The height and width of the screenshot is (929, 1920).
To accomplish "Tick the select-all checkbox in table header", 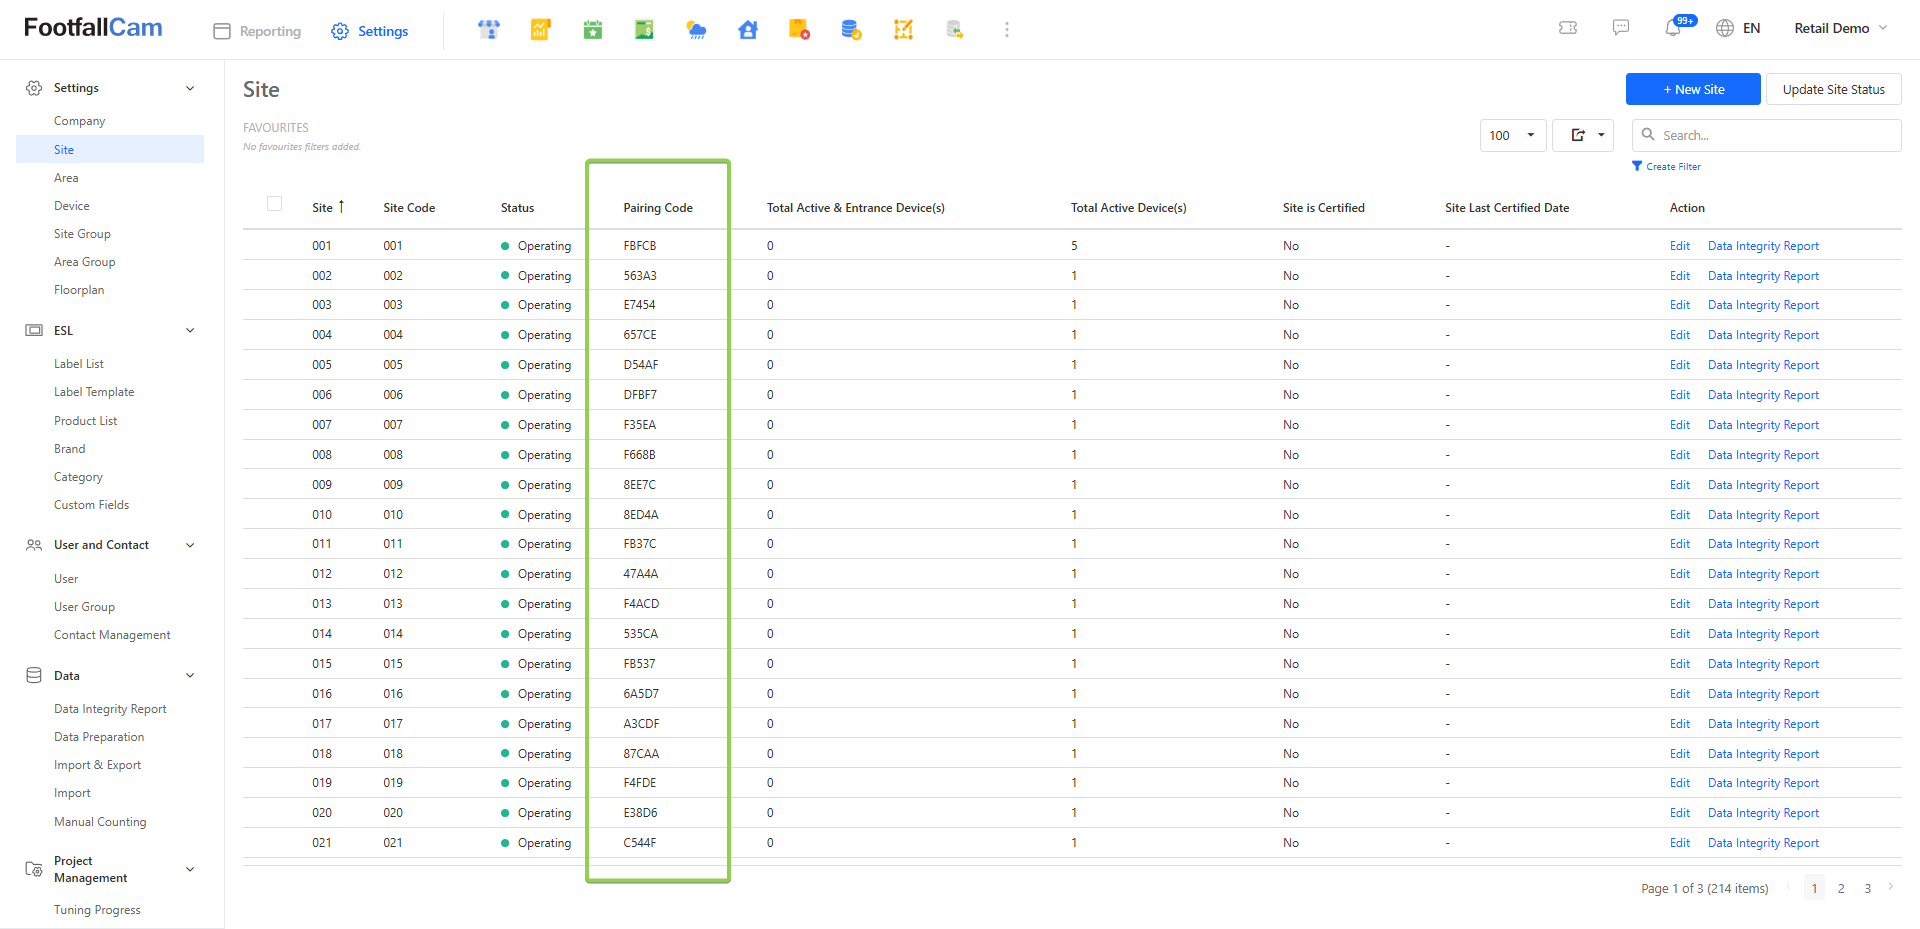I will 275,204.
